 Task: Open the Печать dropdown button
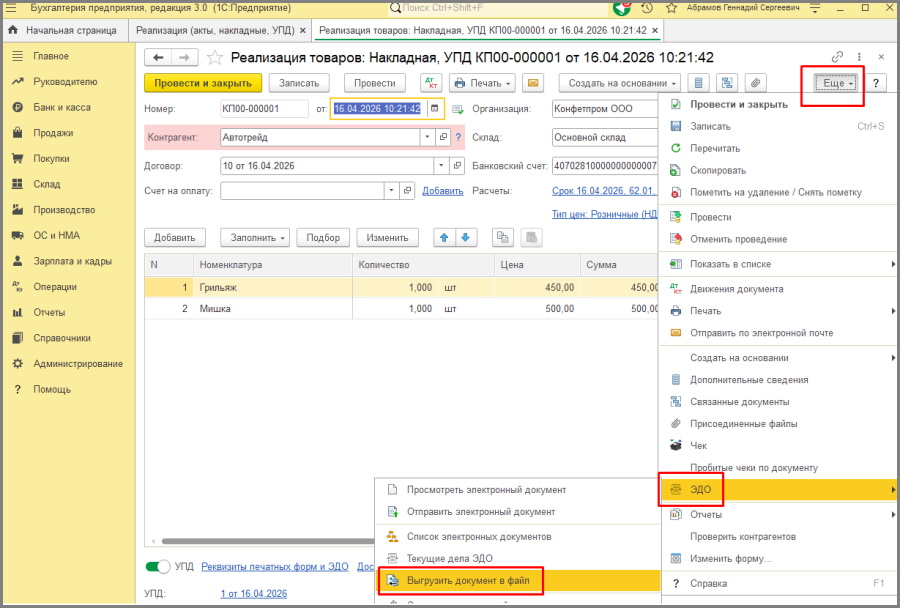click(x=482, y=83)
